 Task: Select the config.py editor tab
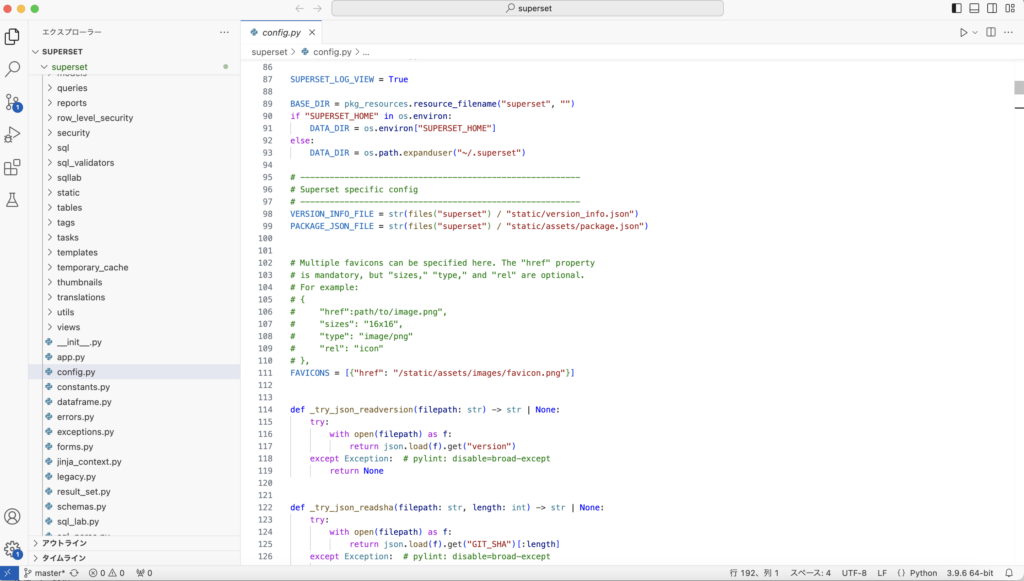tap(280, 31)
